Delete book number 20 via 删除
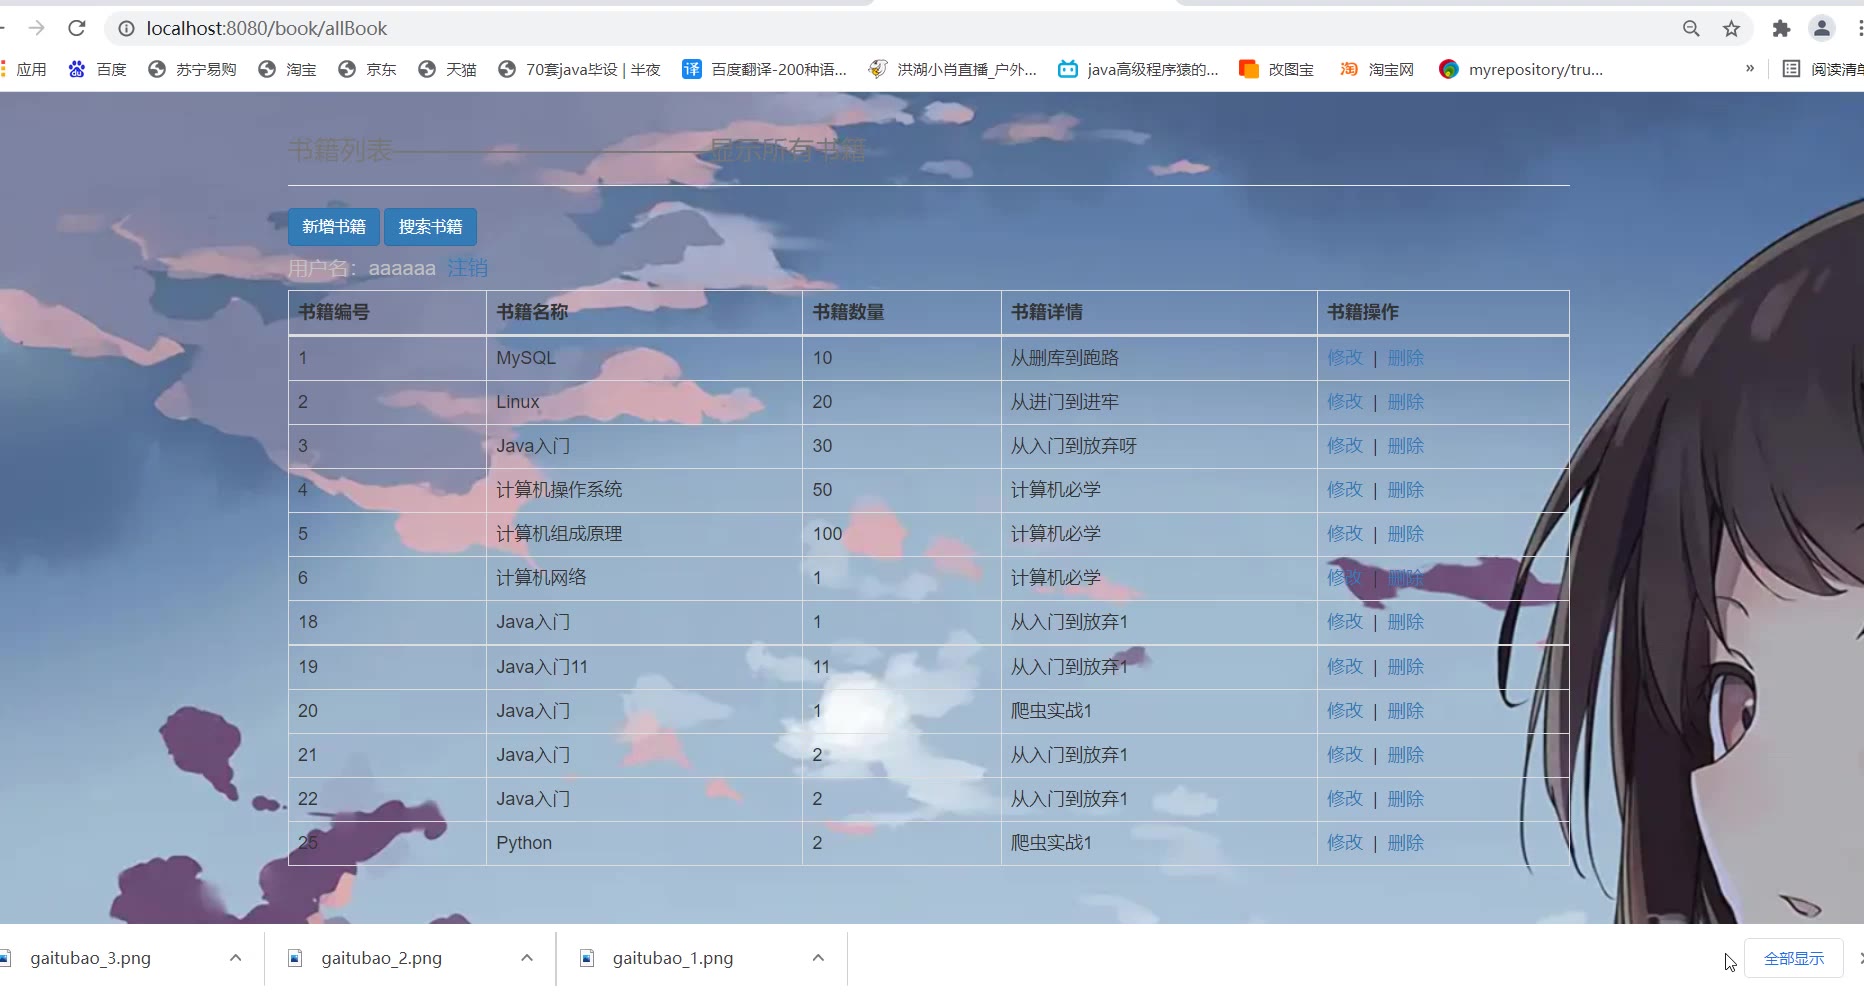 [x=1406, y=711]
